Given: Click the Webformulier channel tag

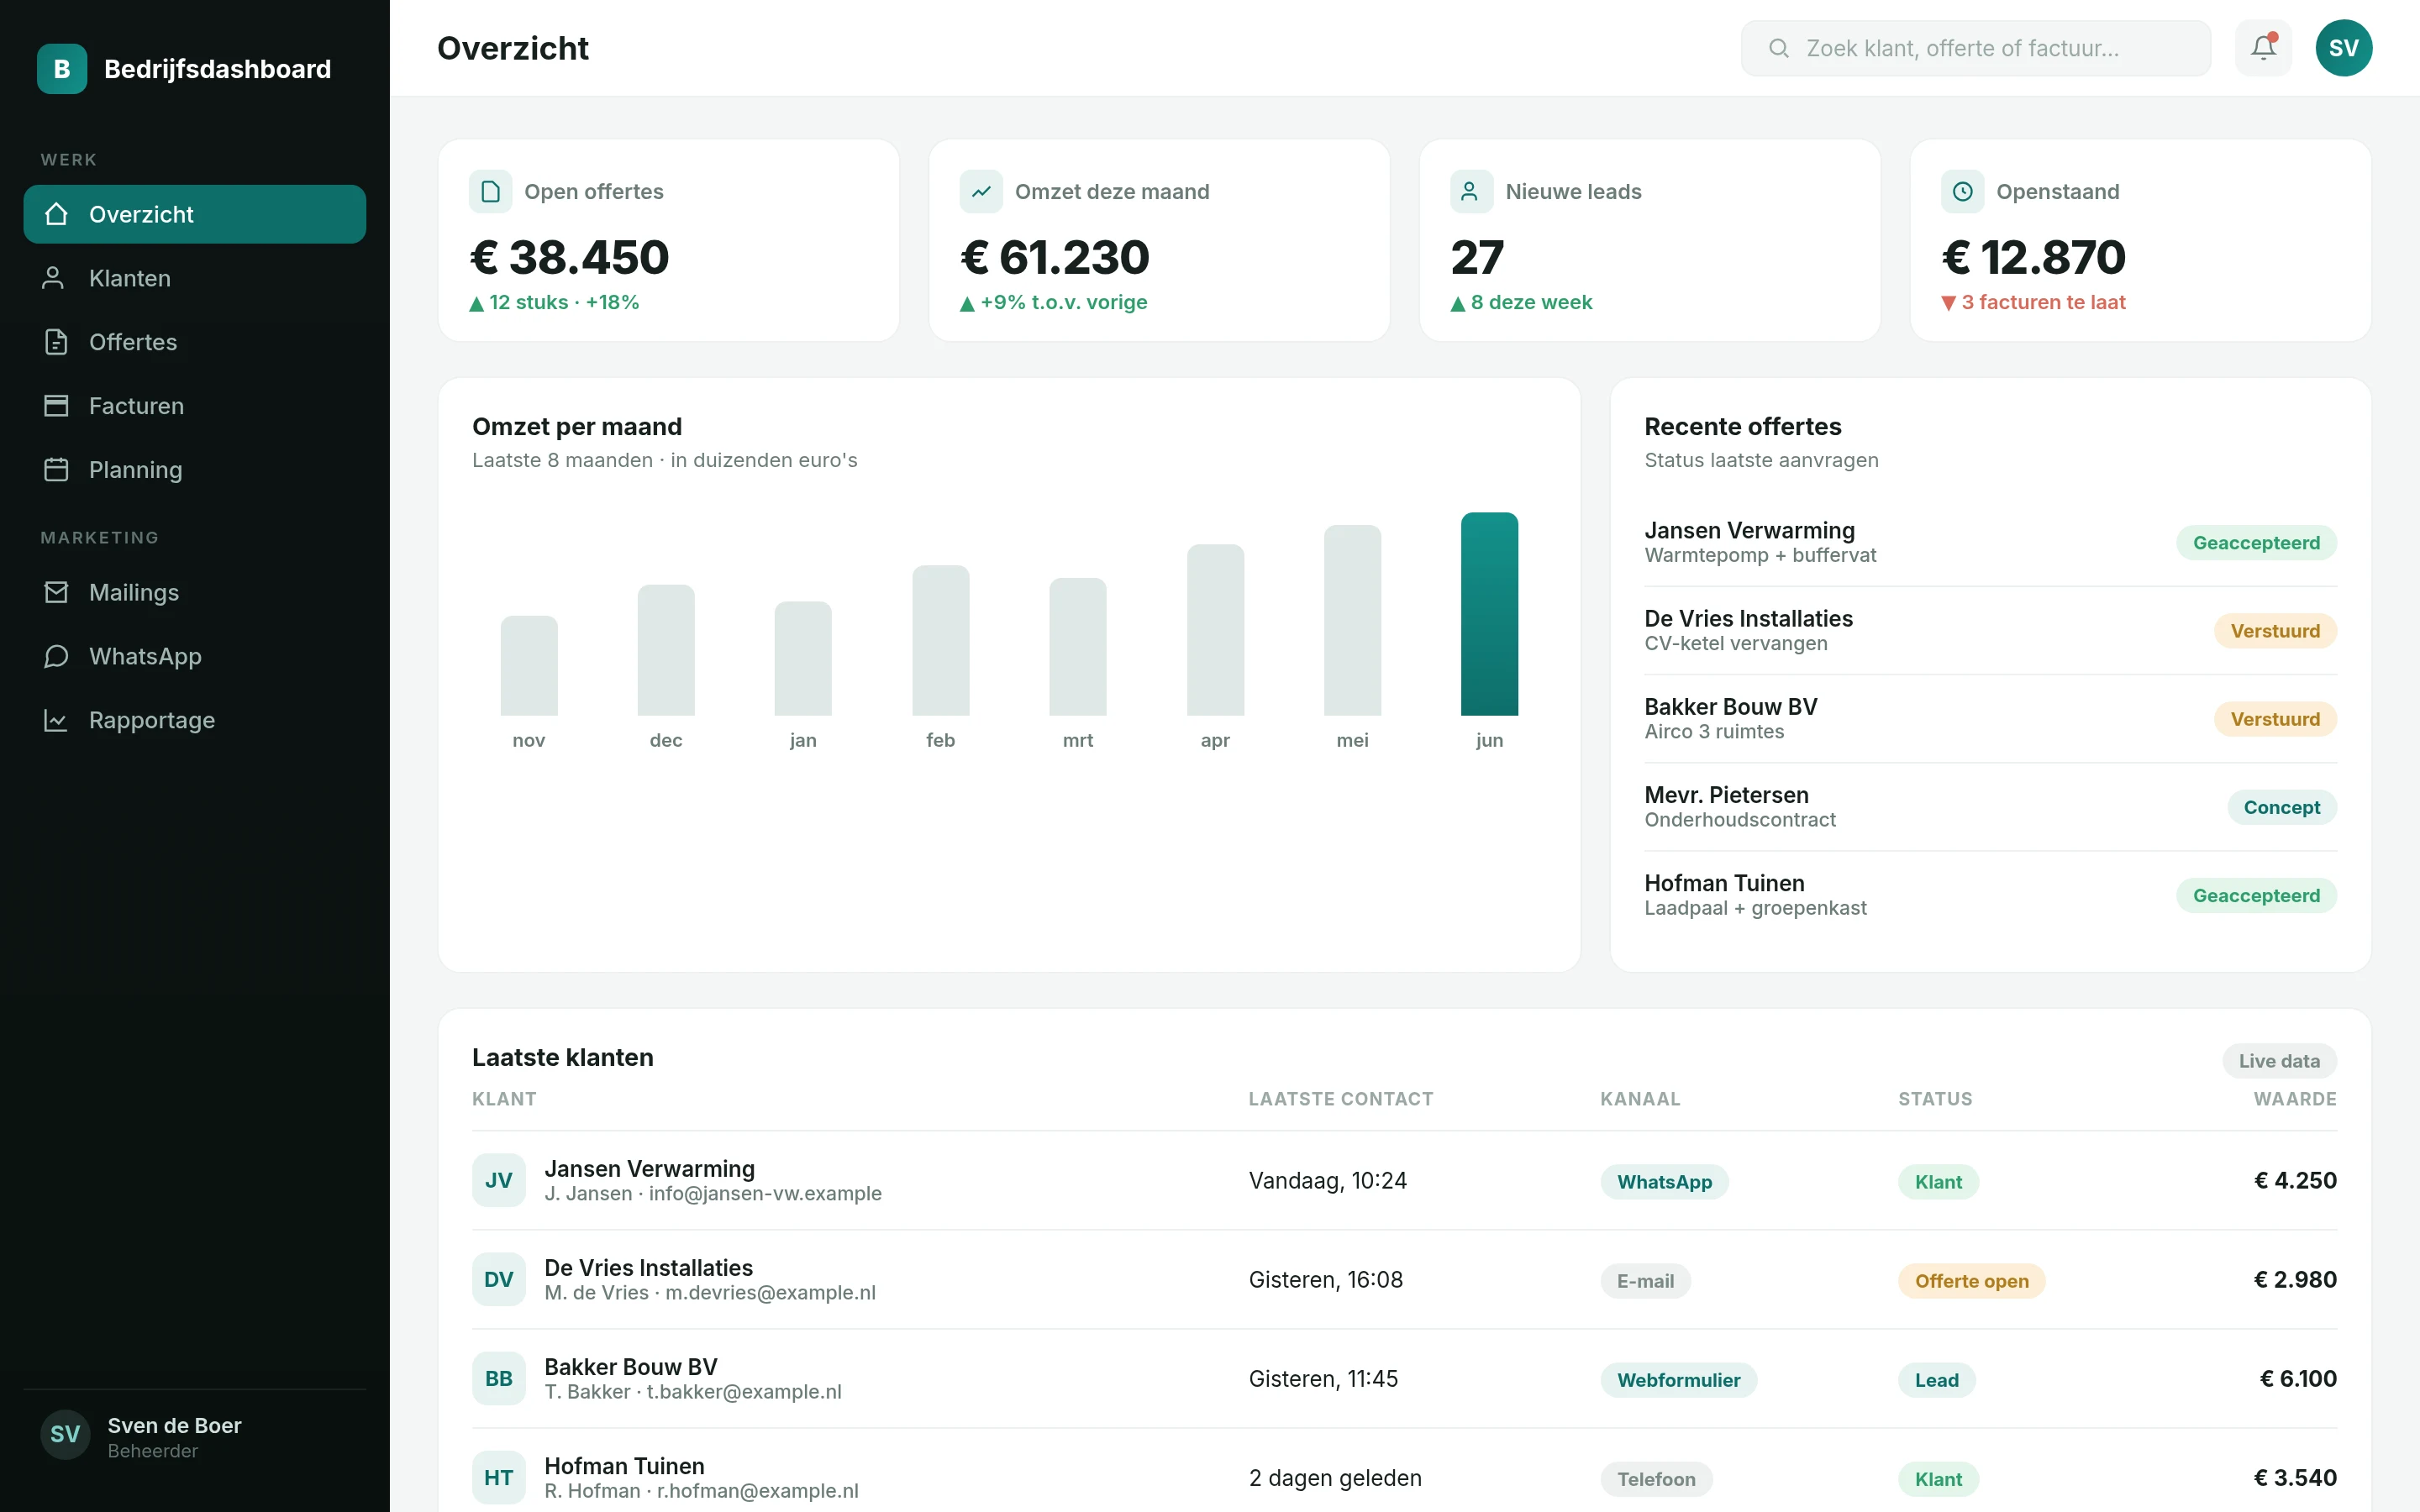Looking at the screenshot, I should [x=1678, y=1380].
